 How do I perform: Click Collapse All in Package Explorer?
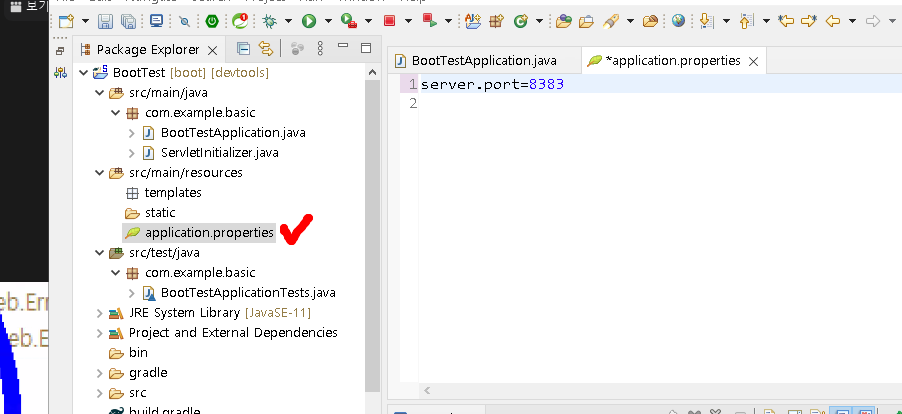pos(243,49)
